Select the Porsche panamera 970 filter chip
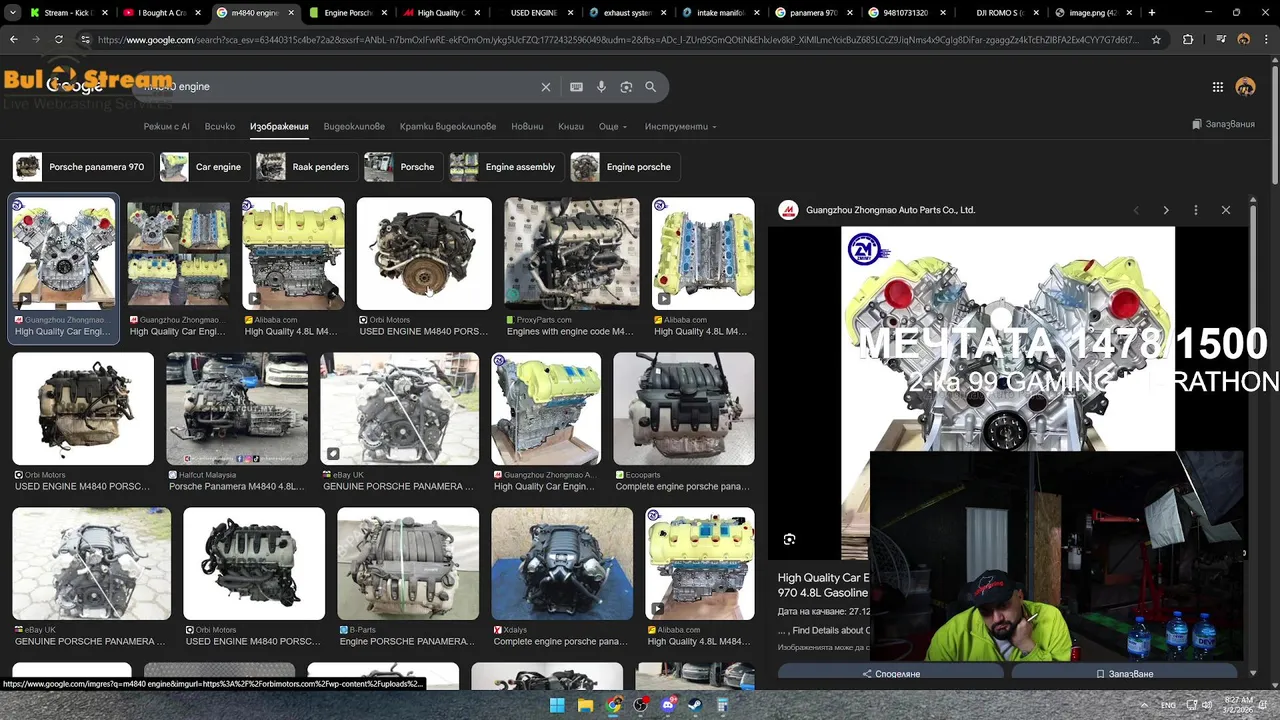Screen dimensions: 1280x720 click(x=84, y=167)
